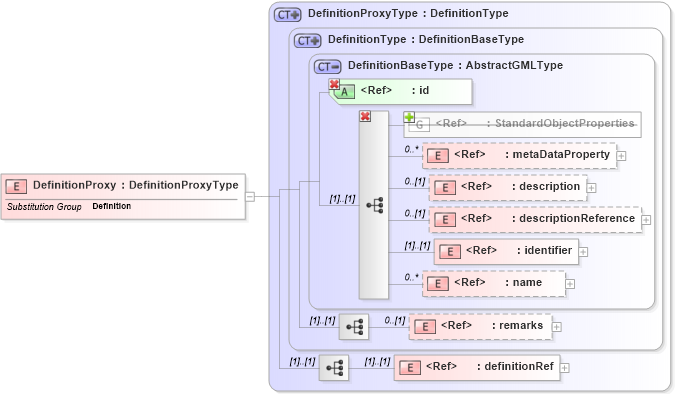
Task: Select the DefinitionProxyType : DefinitionType title
Action: click(x=408, y=13)
